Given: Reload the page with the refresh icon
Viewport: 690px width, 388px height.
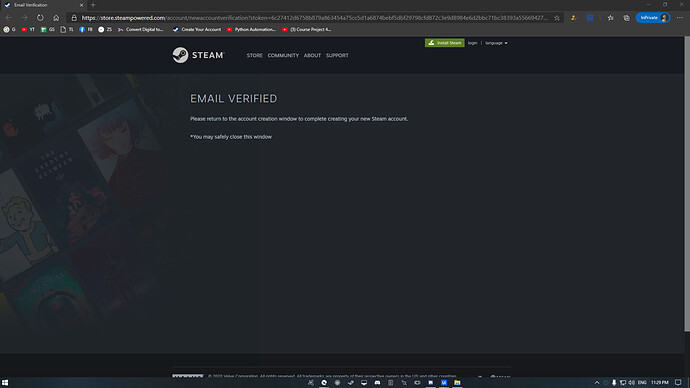Looking at the screenshot, I should pyautogui.click(x=40, y=18).
